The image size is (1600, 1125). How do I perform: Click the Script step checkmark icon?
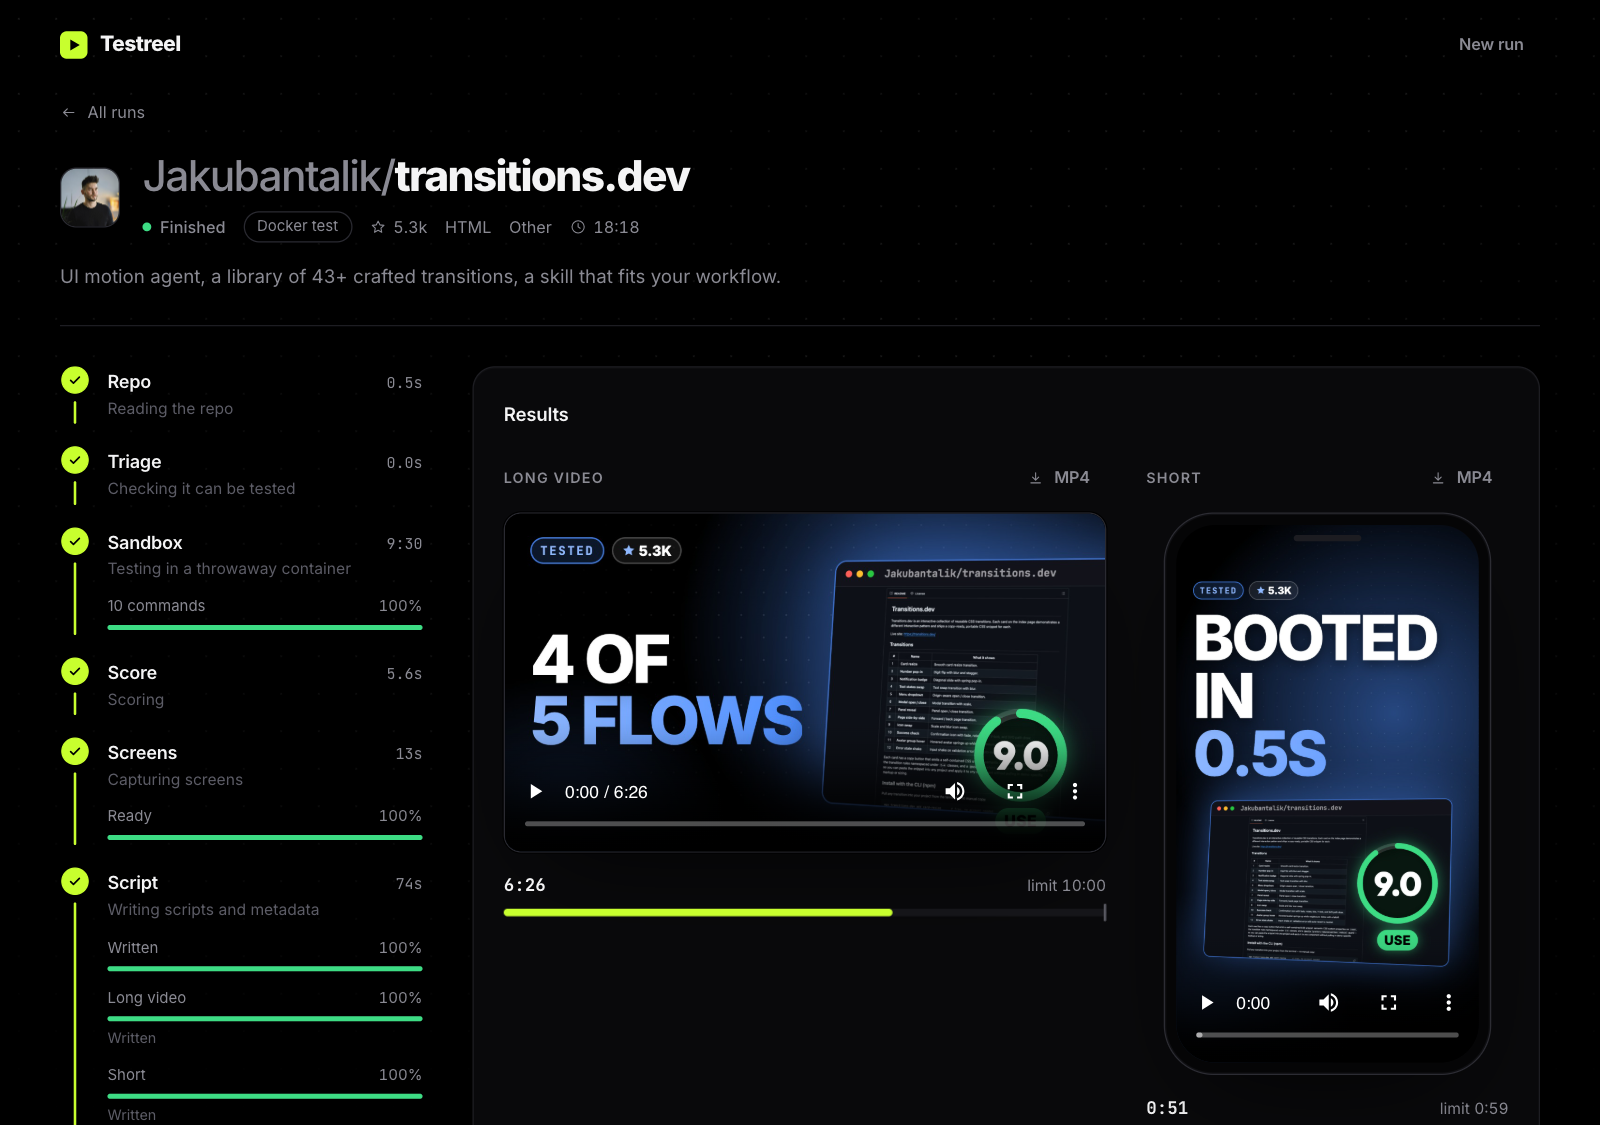pyautogui.click(x=75, y=882)
